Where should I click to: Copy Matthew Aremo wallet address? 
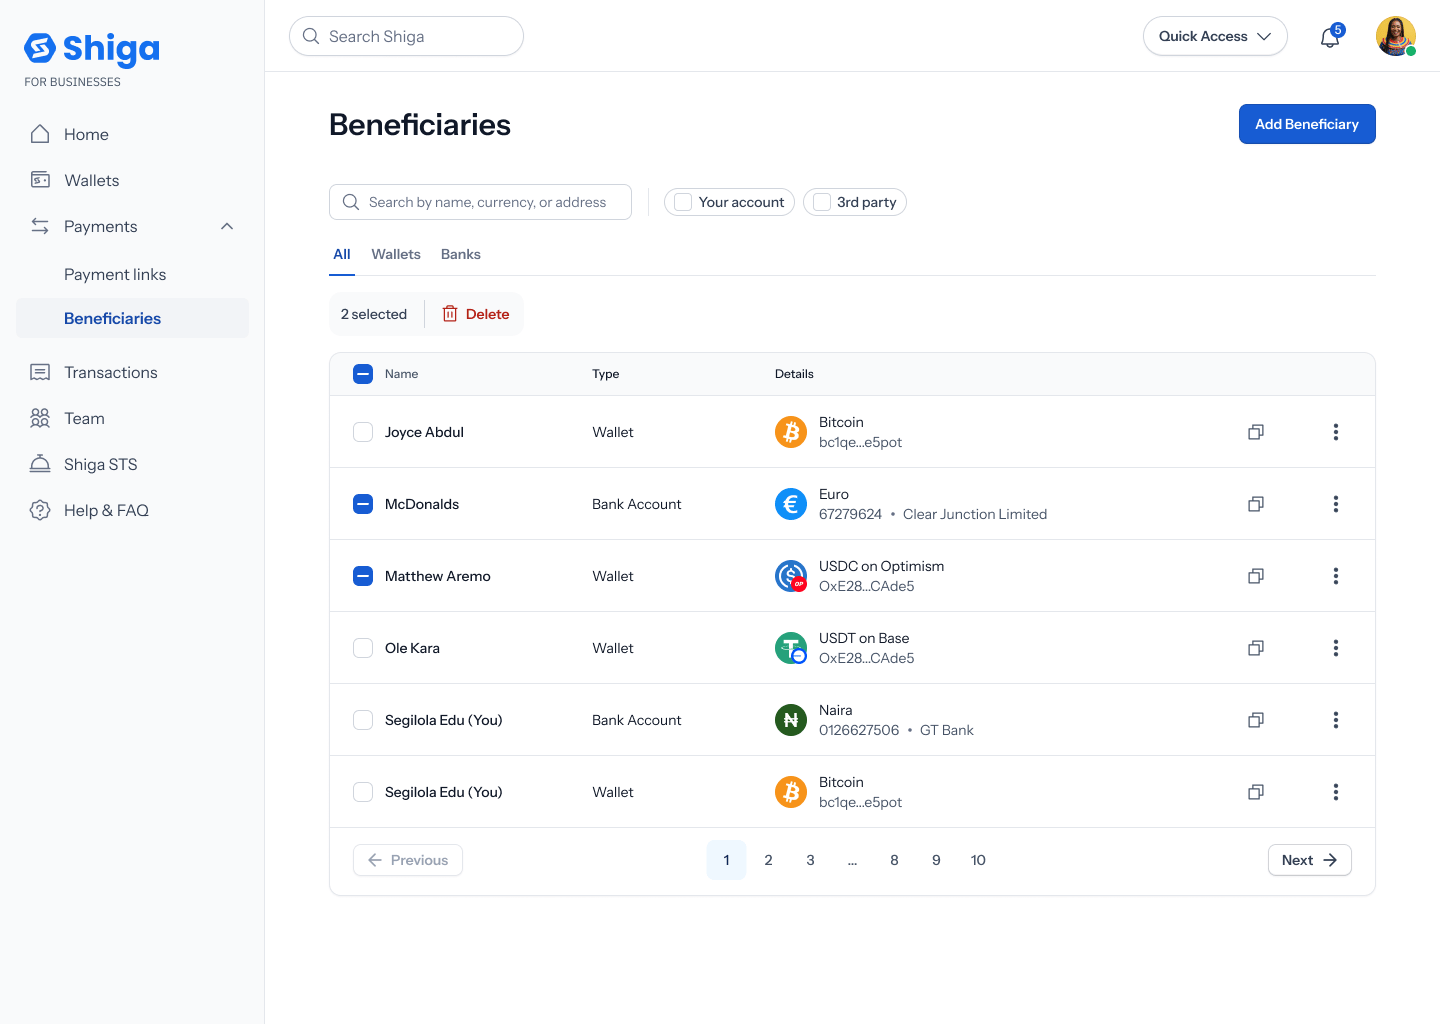[1256, 576]
